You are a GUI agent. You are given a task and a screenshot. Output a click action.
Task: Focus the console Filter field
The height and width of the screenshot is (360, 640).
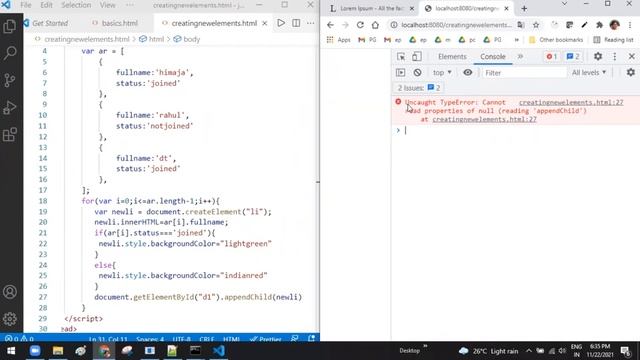pos(524,73)
